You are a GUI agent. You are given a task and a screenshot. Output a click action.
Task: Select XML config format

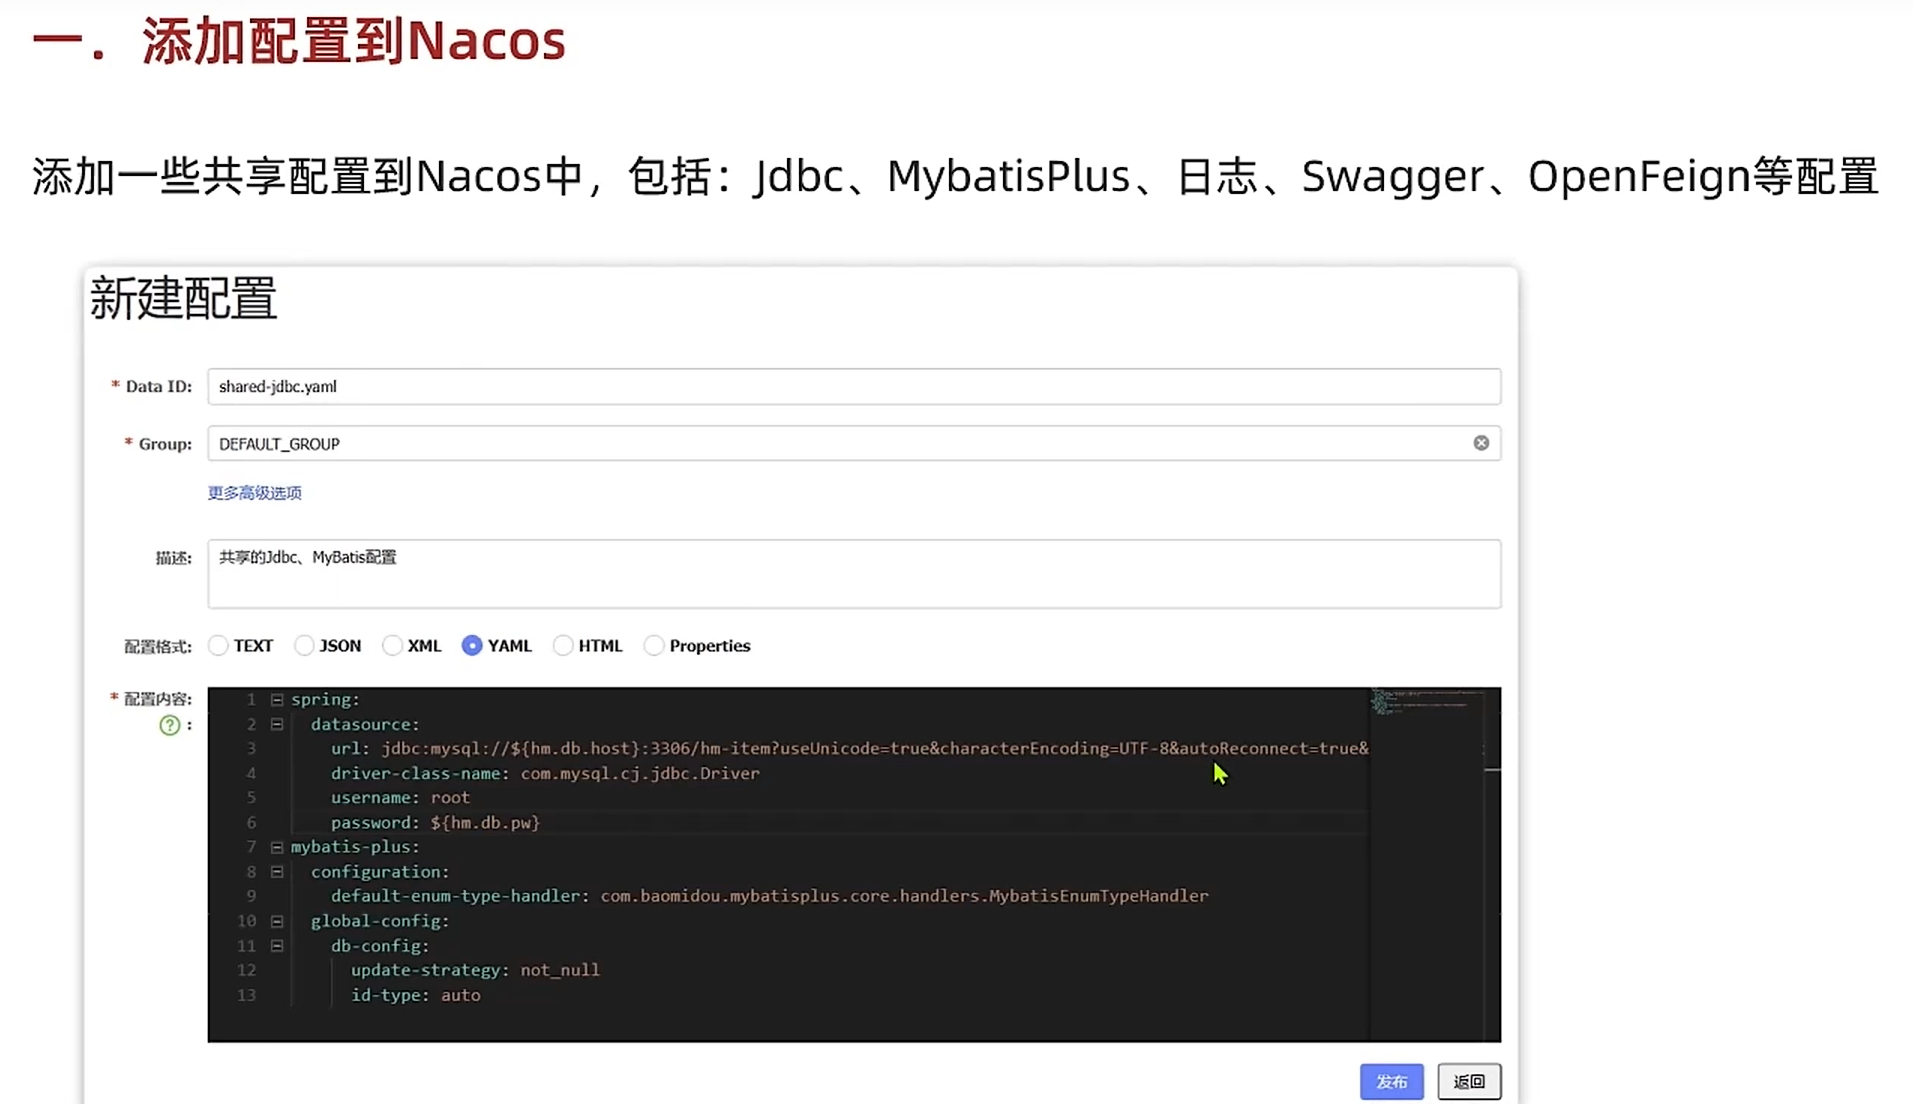pos(392,646)
